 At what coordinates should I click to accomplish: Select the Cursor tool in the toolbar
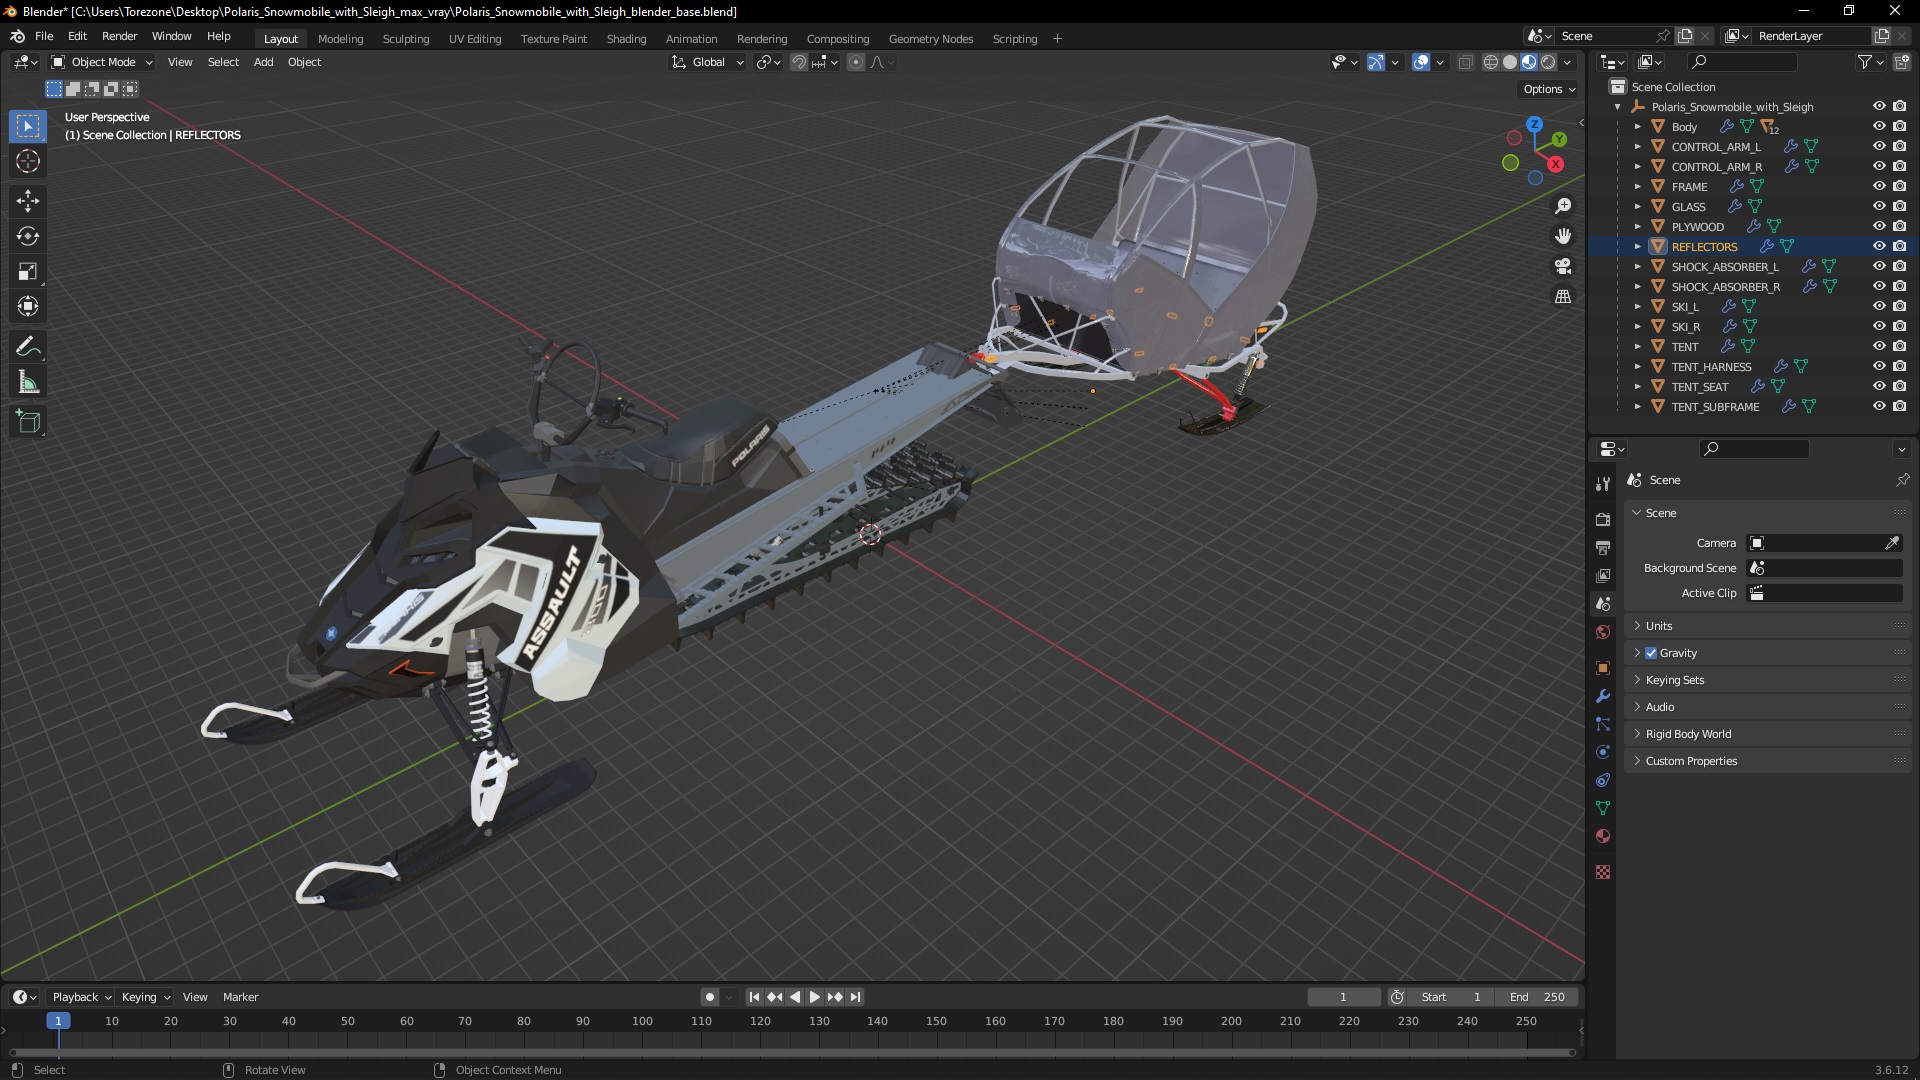point(28,161)
